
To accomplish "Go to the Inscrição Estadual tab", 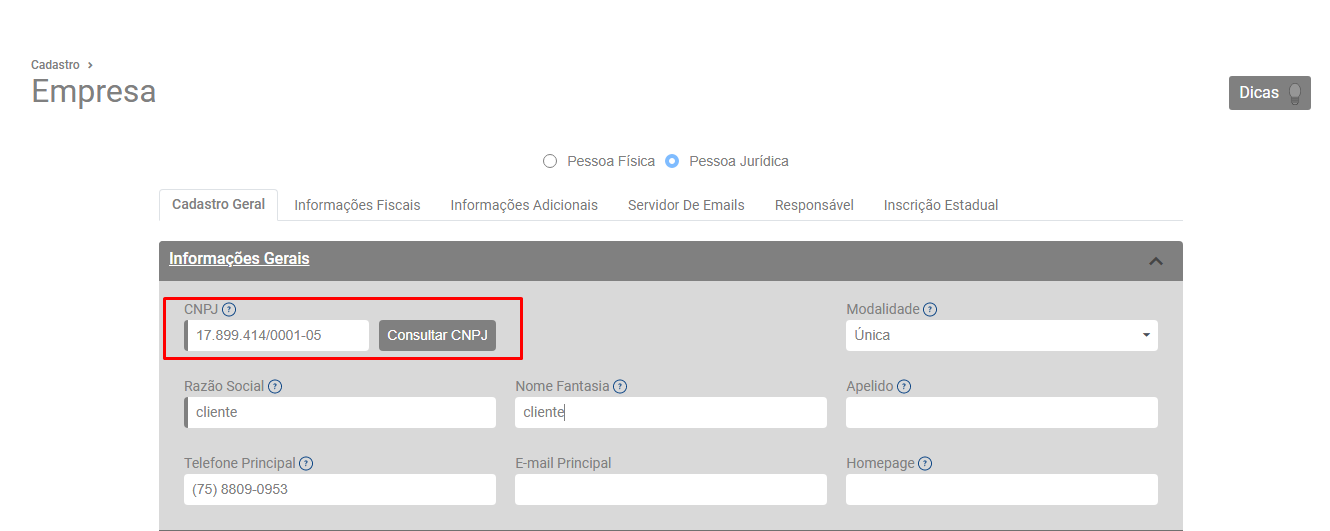I will coord(940,205).
